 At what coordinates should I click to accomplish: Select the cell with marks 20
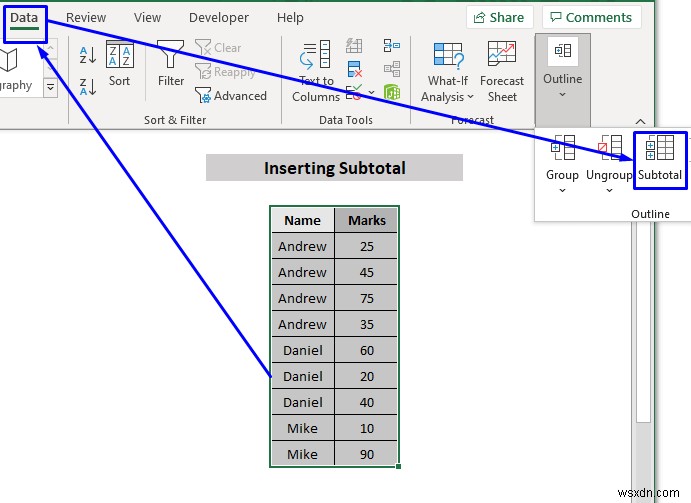[x=366, y=376]
